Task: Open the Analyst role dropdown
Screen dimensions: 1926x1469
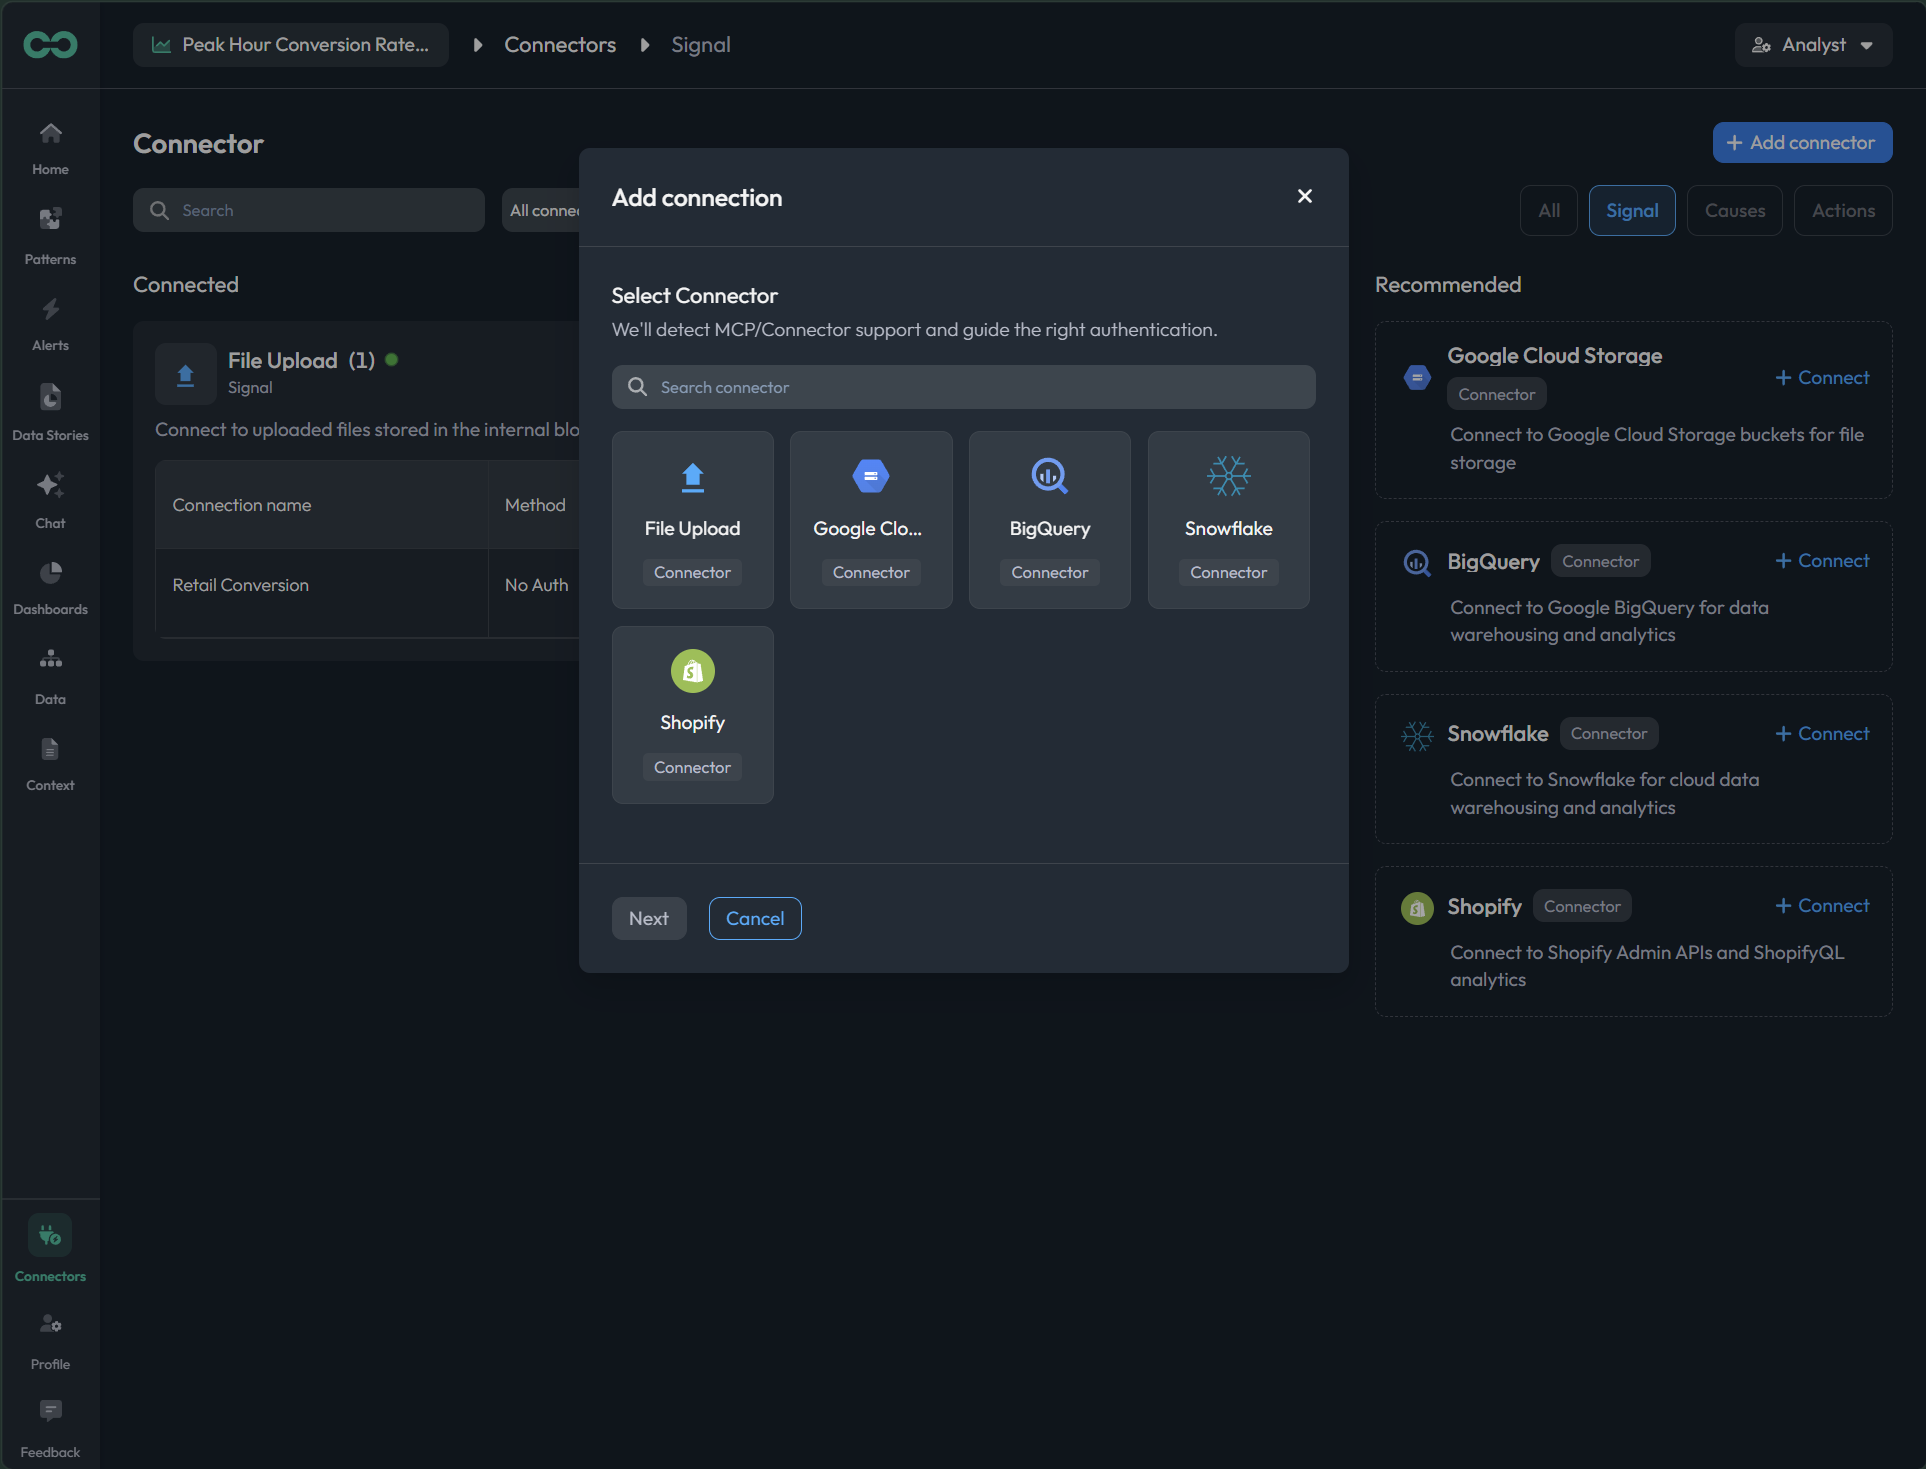Action: pyautogui.click(x=1813, y=45)
